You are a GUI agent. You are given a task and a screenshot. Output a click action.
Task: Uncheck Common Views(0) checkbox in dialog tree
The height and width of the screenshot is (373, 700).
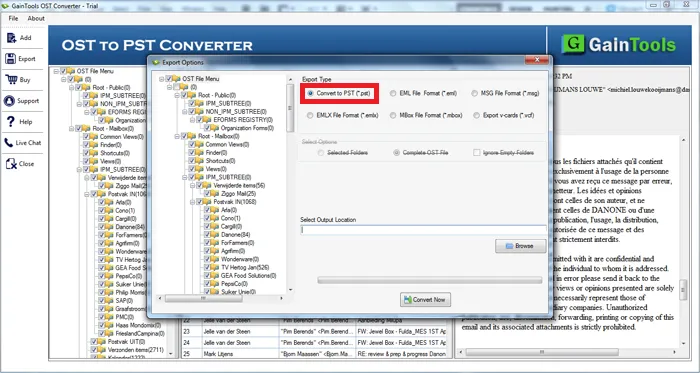(192, 145)
